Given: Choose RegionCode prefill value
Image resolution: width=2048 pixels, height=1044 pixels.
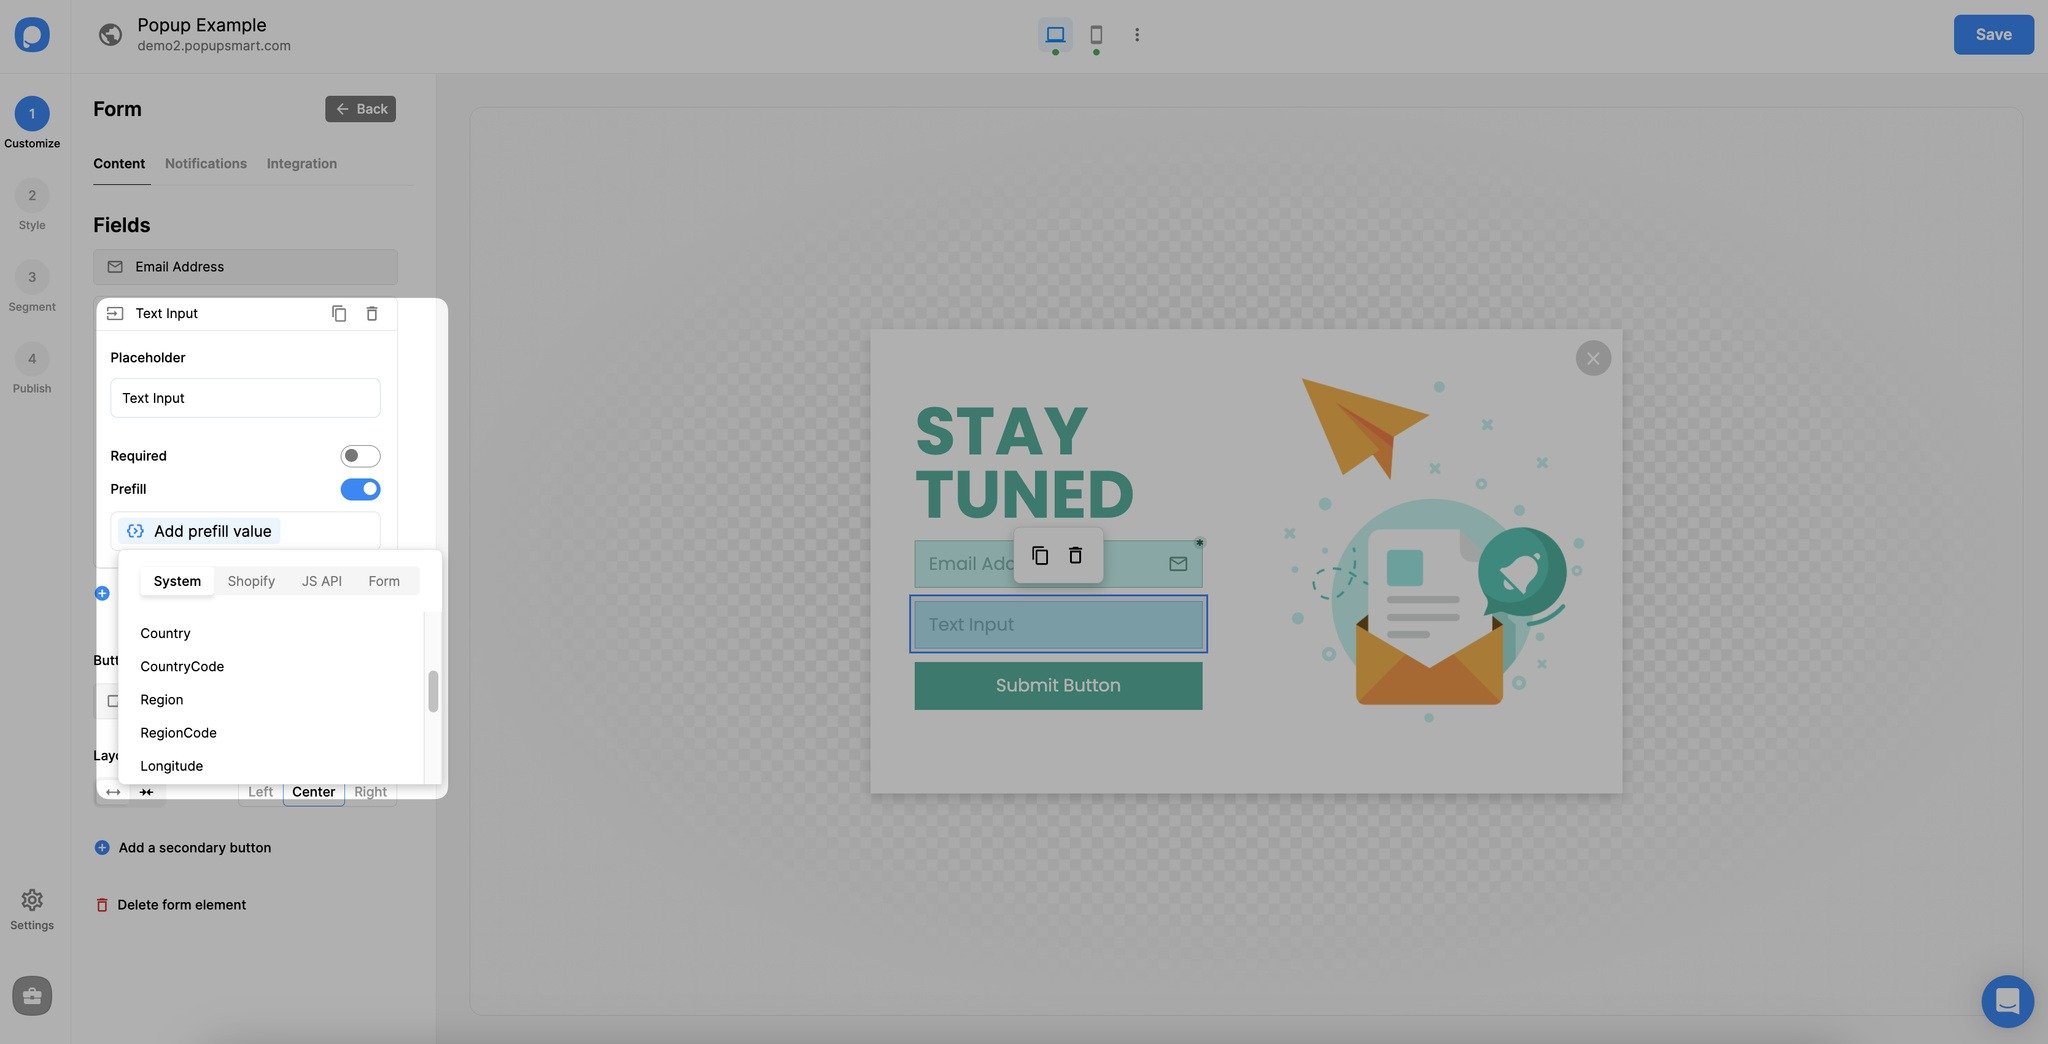Looking at the screenshot, I should coord(178,733).
